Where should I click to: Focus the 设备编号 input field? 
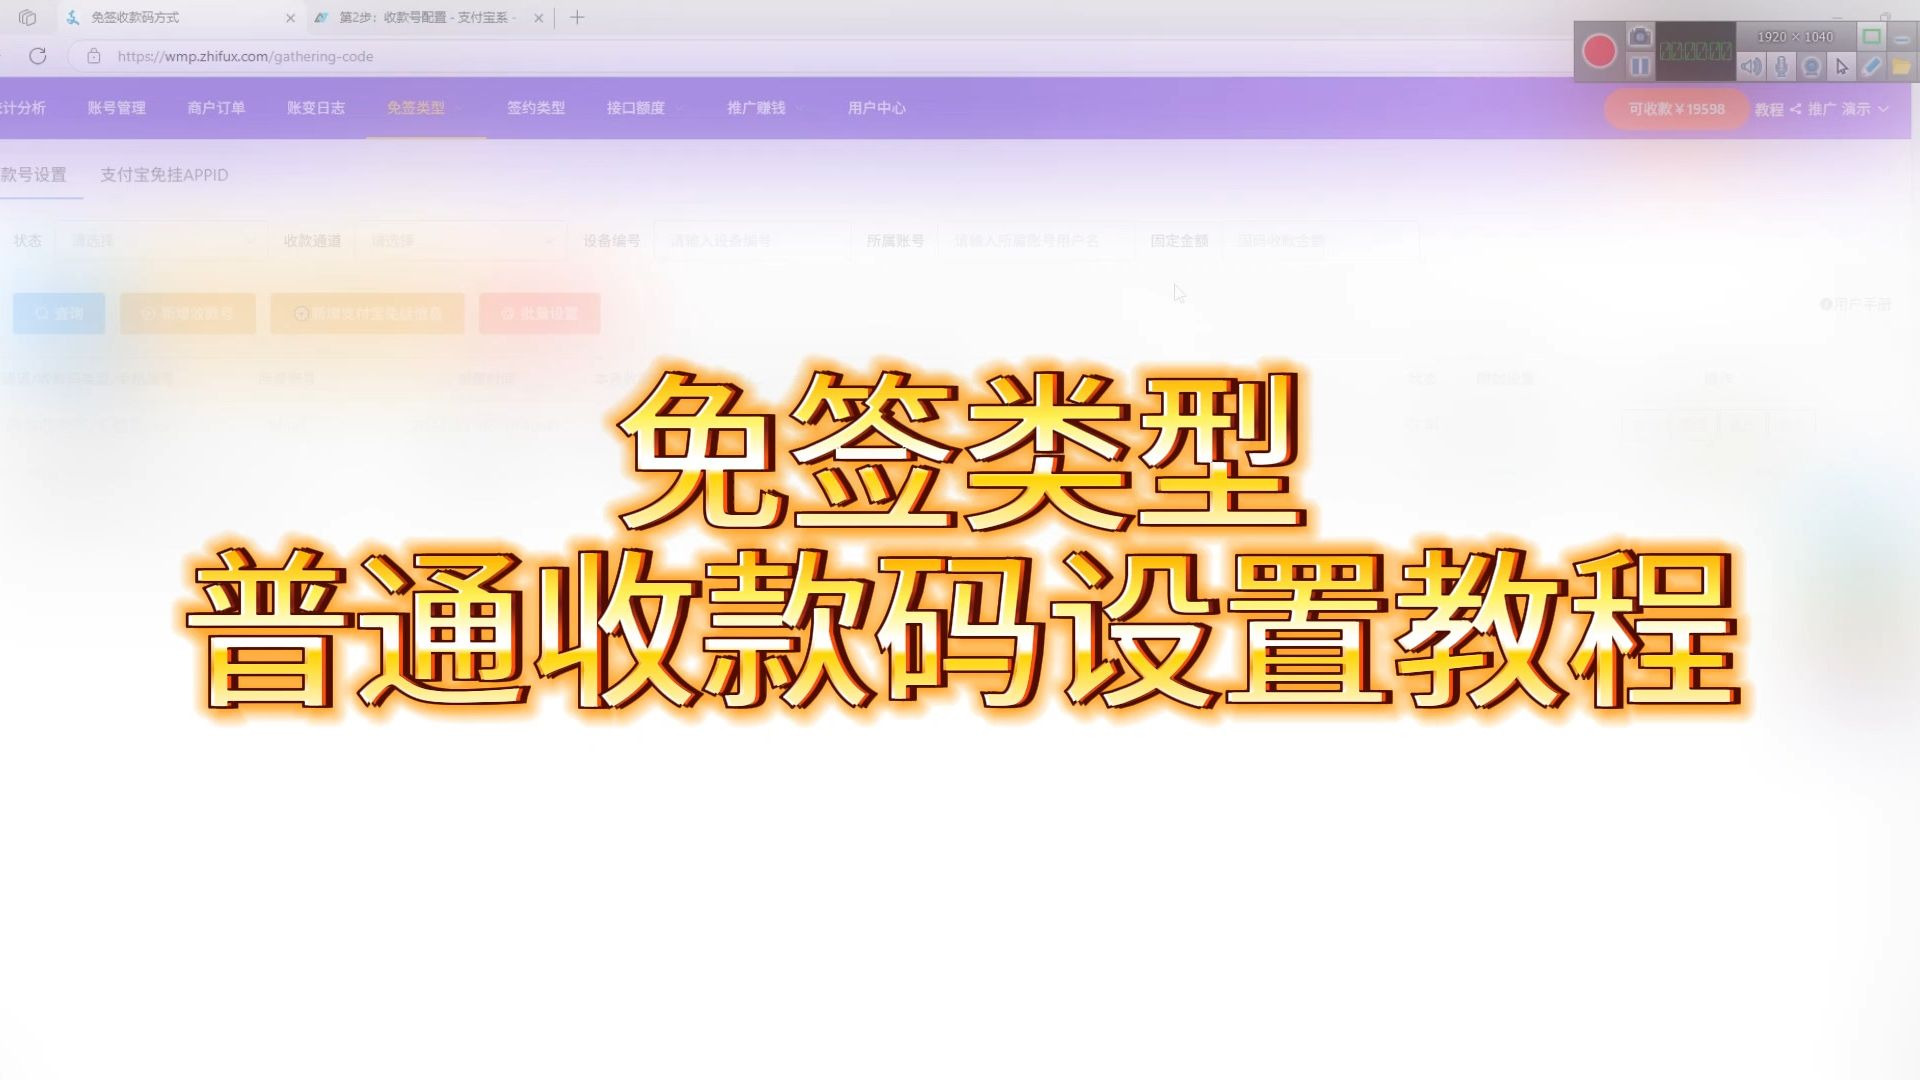point(752,241)
